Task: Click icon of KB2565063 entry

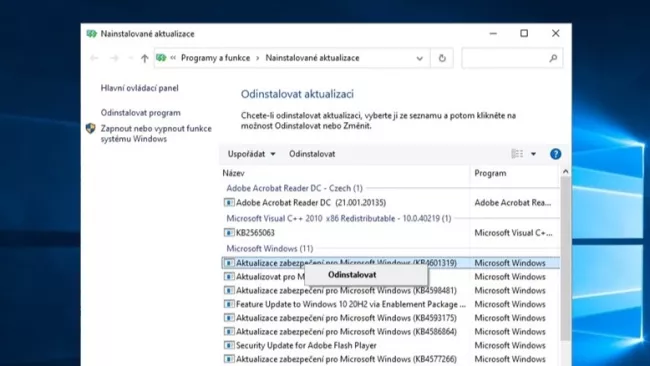Action: [229, 233]
